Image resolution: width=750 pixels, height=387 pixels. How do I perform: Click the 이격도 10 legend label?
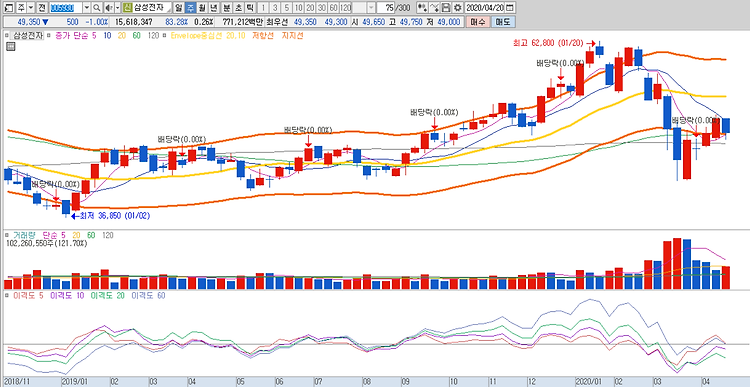(x=67, y=296)
